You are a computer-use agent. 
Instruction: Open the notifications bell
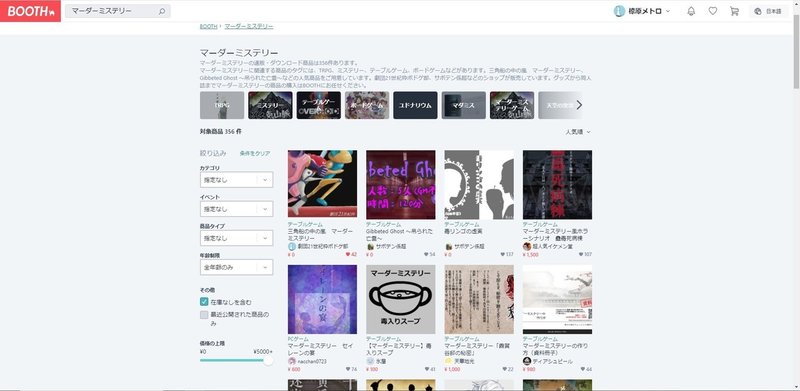tap(691, 11)
